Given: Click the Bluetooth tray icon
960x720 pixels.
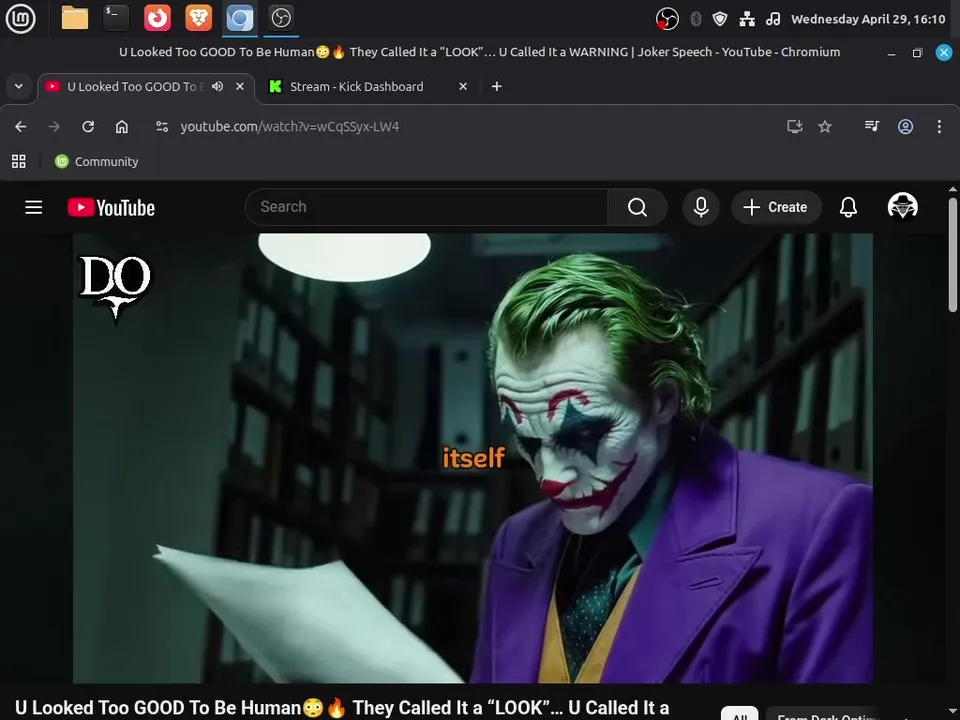Looking at the screenshot, I should (x=696, y=19).
